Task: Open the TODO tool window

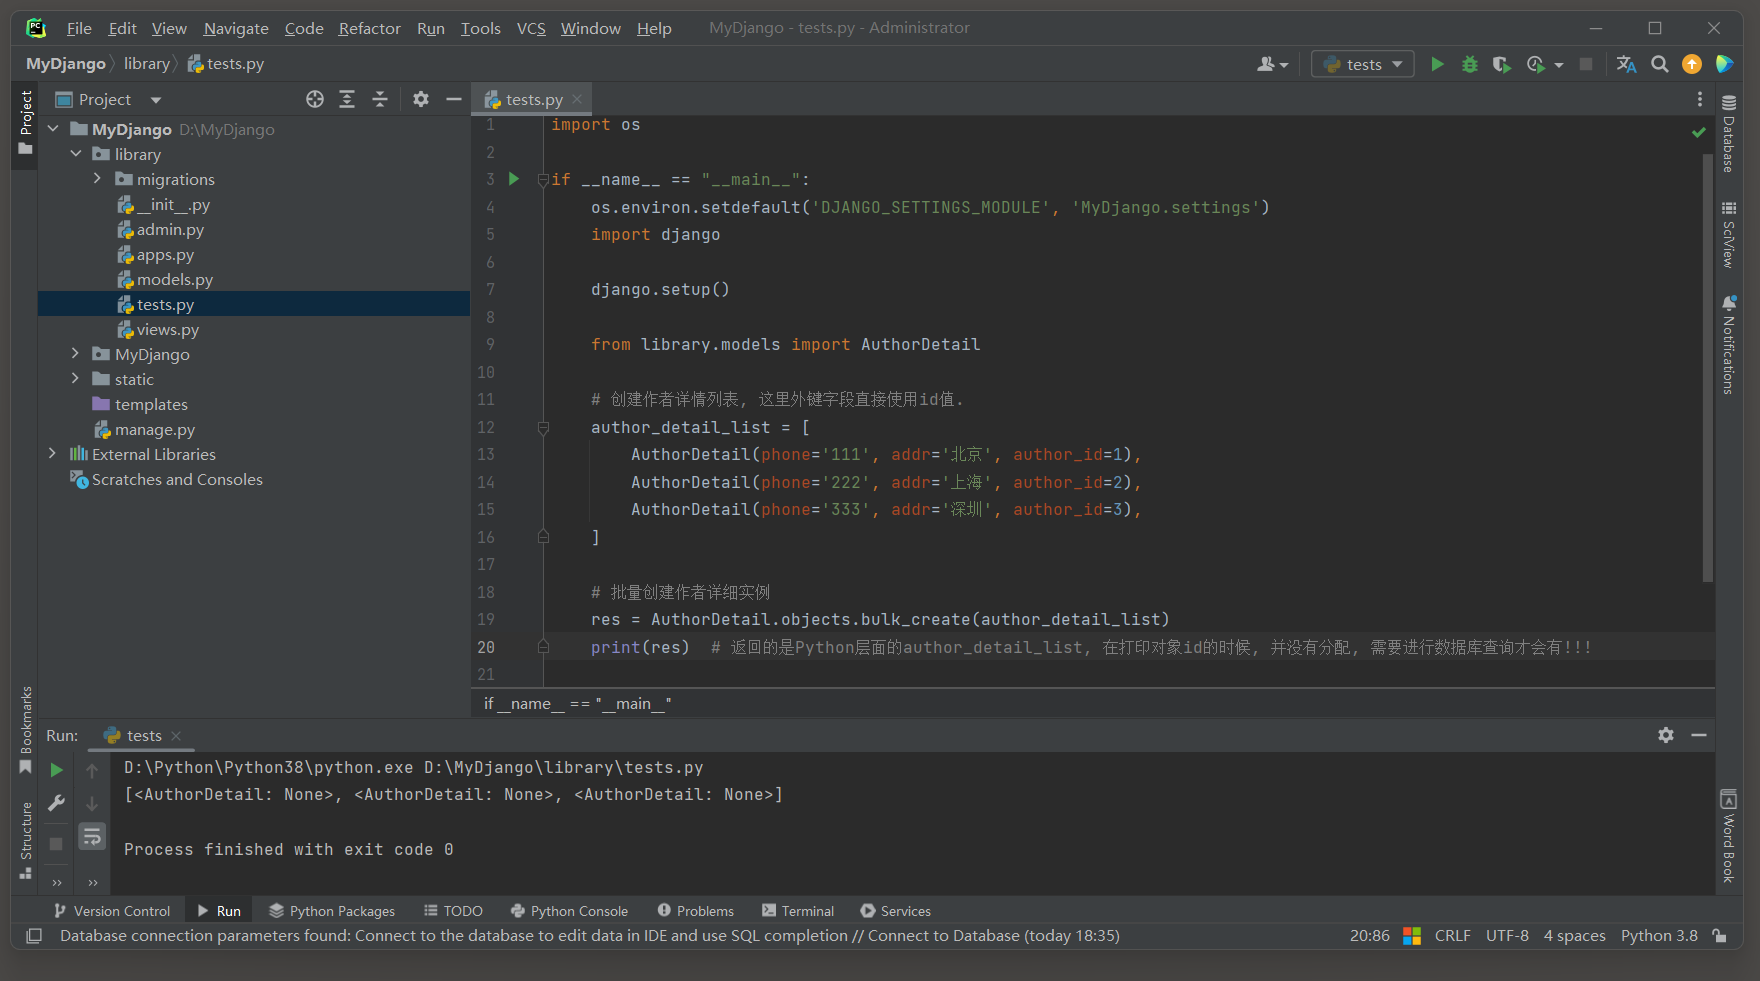Action: 453,911
